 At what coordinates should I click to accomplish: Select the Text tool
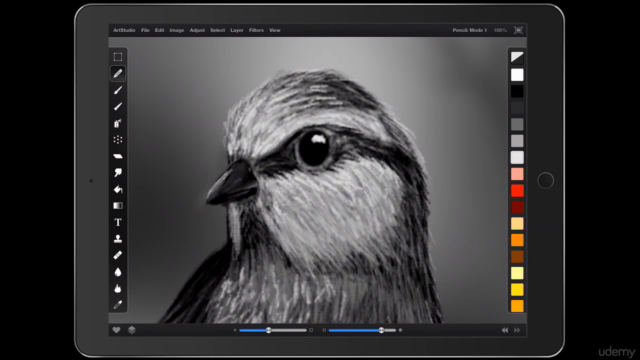pyautogui.click(x=118, y=222)
